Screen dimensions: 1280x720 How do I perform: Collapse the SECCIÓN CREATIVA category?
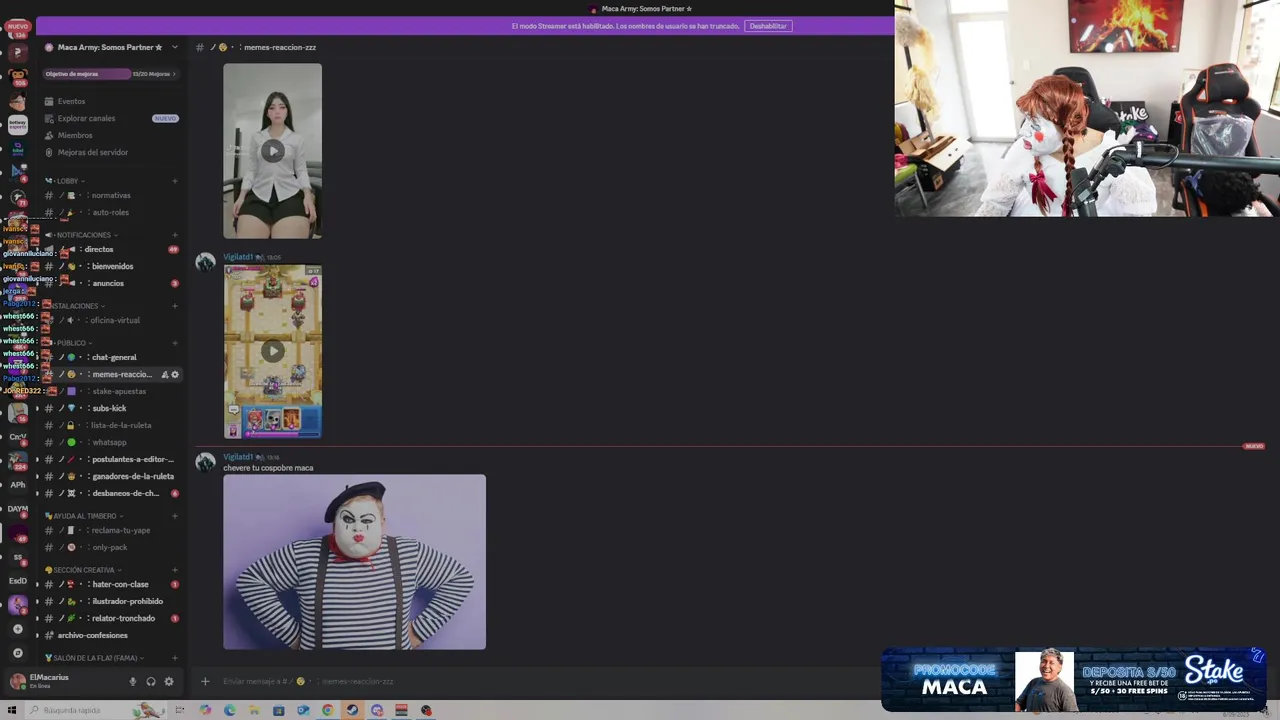(x=82, y=570)
